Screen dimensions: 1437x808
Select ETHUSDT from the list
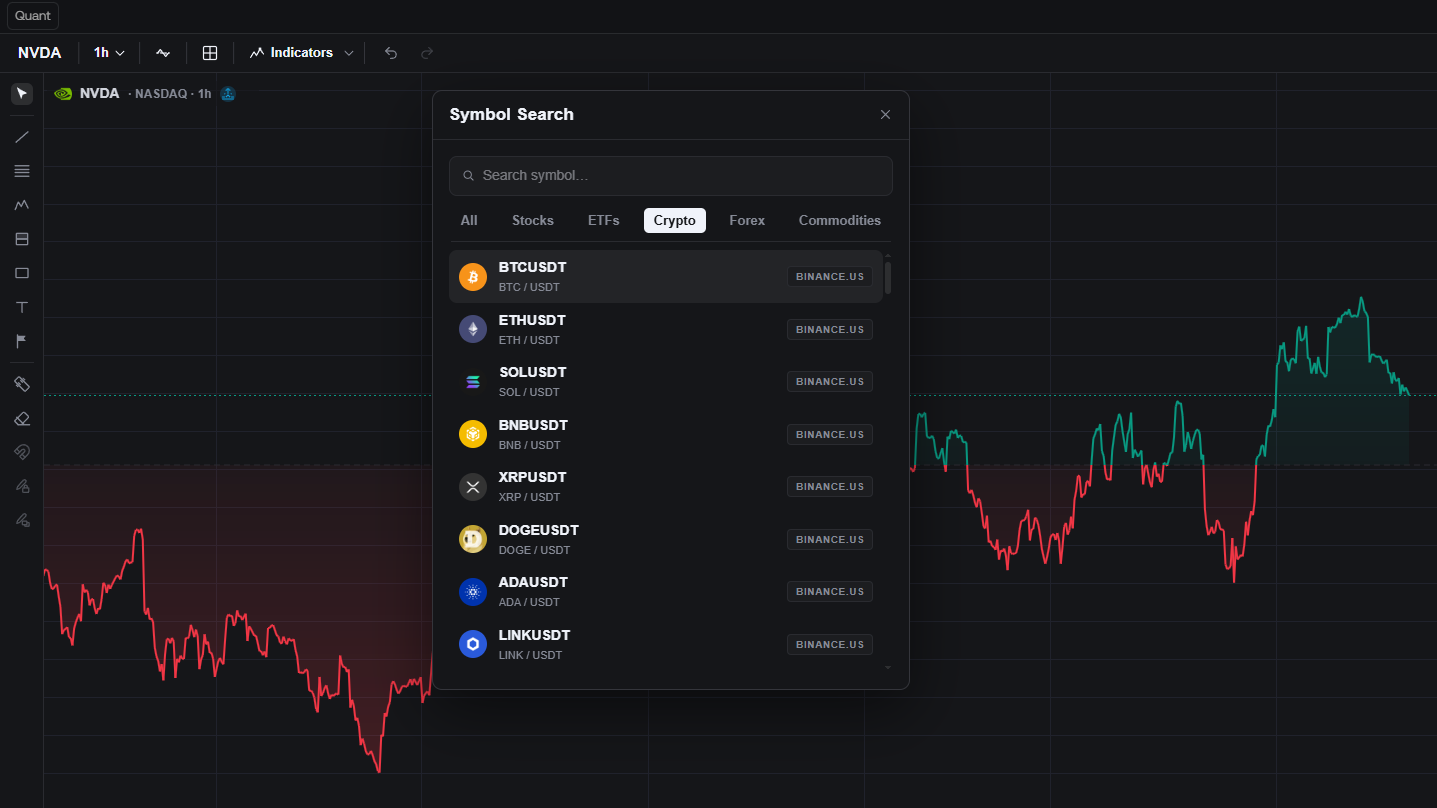pos(666,329)
